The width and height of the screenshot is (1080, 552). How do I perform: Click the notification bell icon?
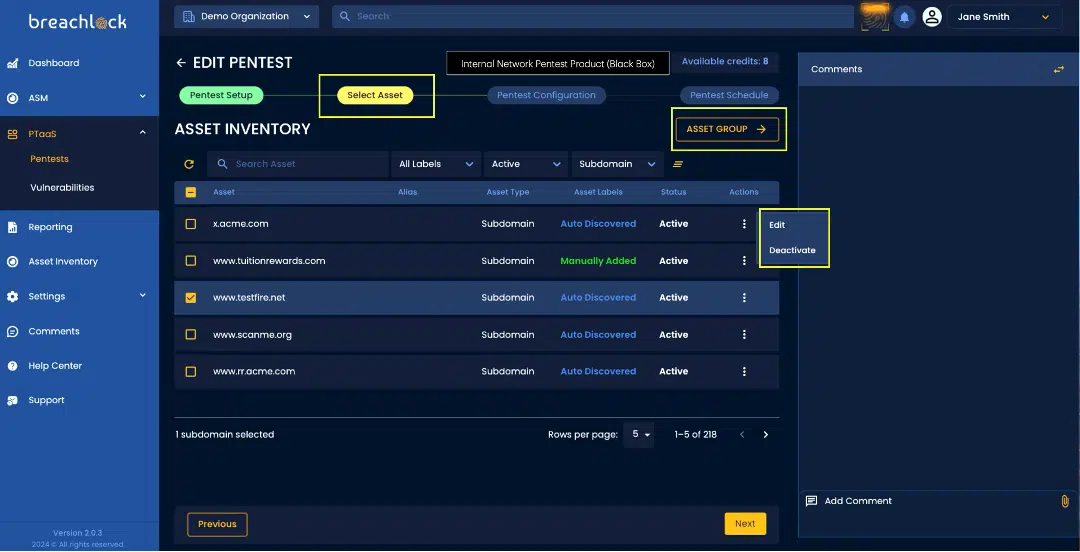(904, 17)
